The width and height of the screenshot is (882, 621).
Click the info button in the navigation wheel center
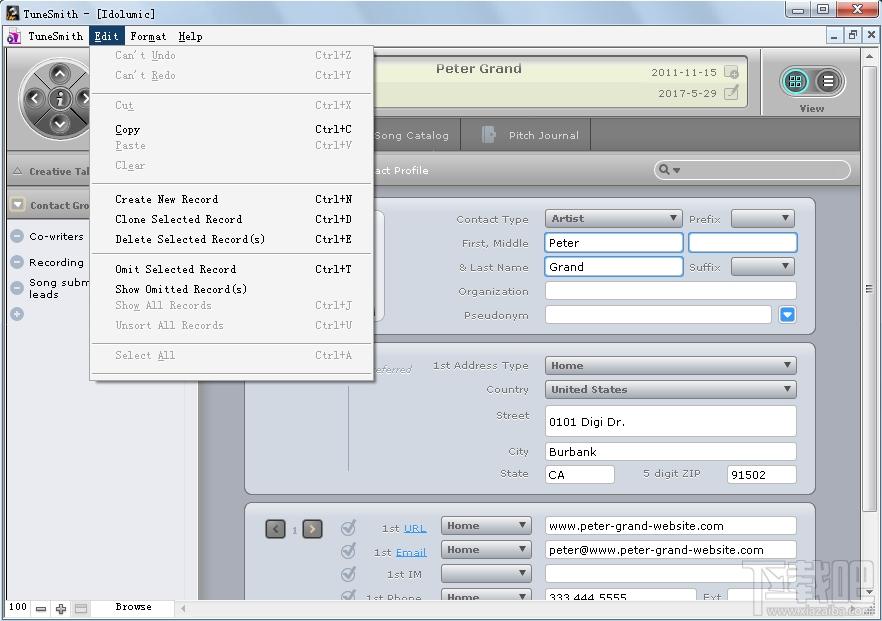[60, 98]
